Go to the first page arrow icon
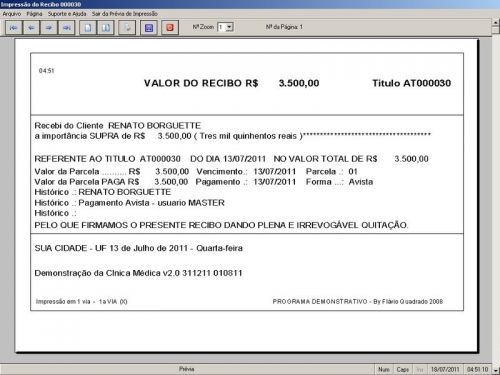The image size is (500, 375). 14,27
